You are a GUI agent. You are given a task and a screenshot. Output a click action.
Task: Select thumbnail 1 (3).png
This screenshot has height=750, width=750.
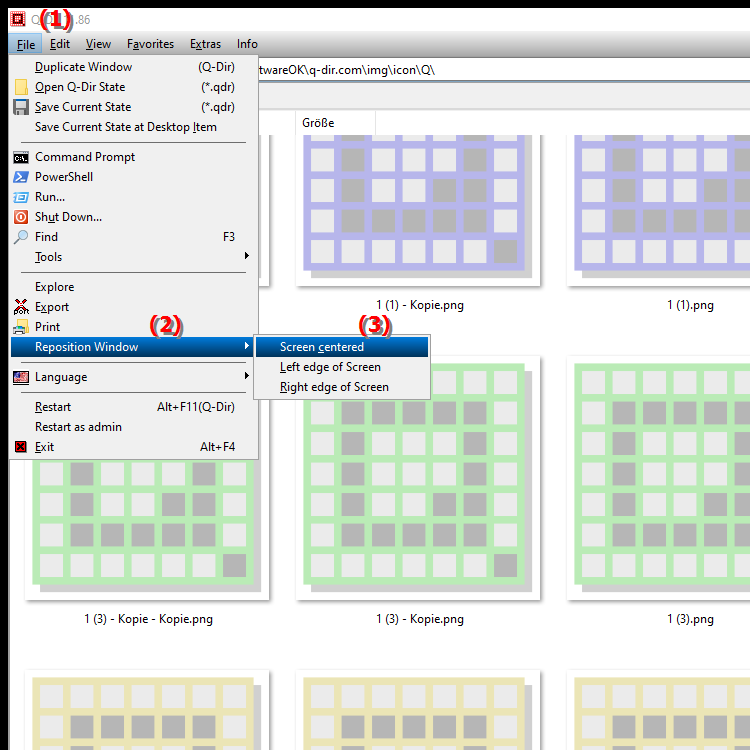659,478
